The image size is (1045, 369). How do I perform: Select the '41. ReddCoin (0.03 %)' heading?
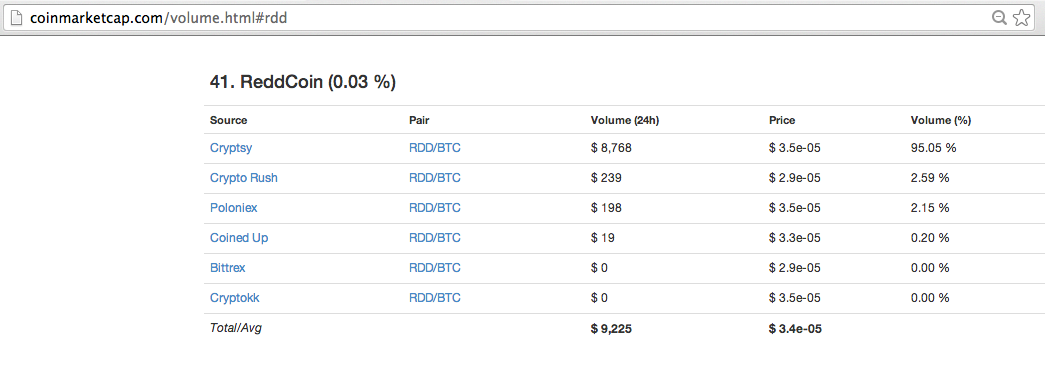pyautogui.click(x=303, y=83)
